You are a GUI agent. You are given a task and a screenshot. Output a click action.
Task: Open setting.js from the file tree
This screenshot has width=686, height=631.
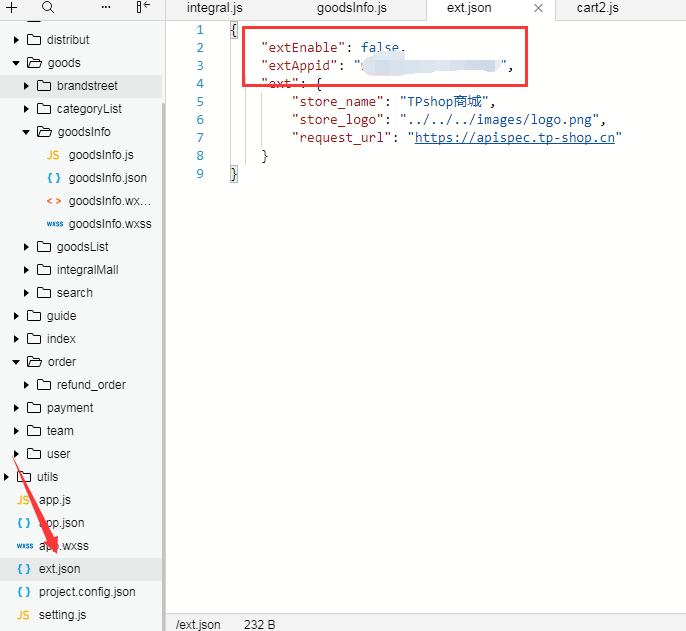click(62, 615)
